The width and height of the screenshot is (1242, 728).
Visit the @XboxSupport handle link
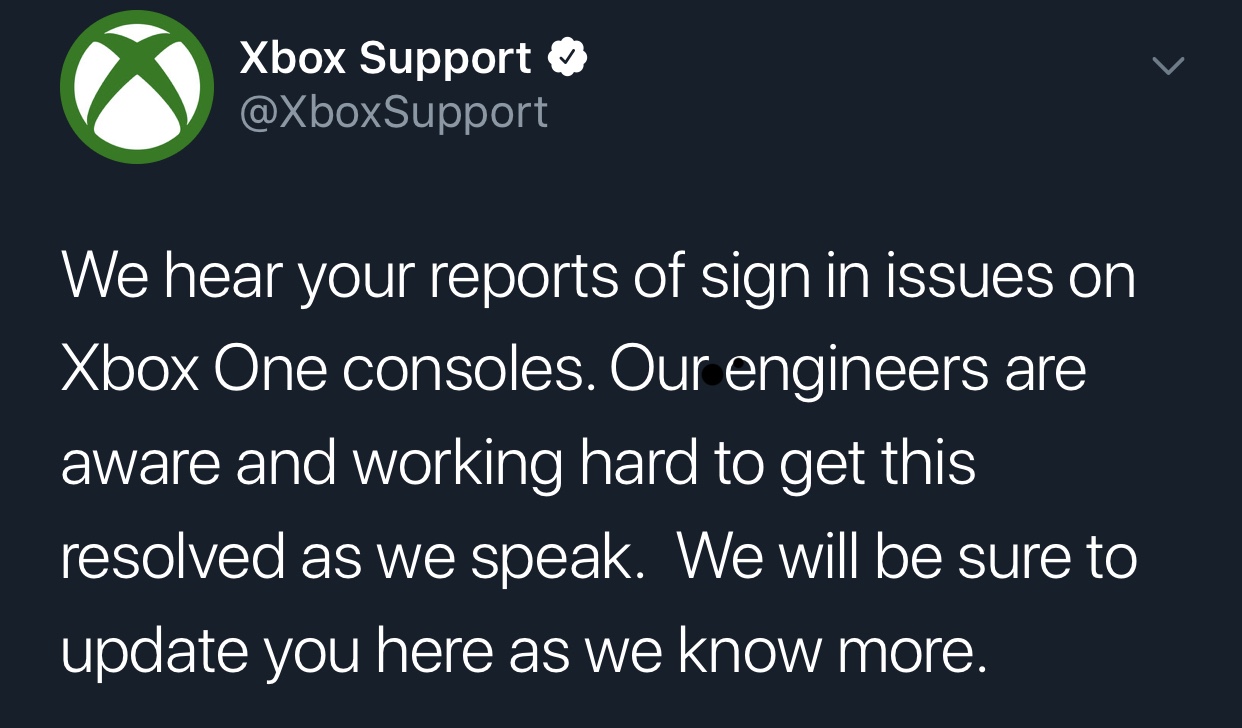393,112
